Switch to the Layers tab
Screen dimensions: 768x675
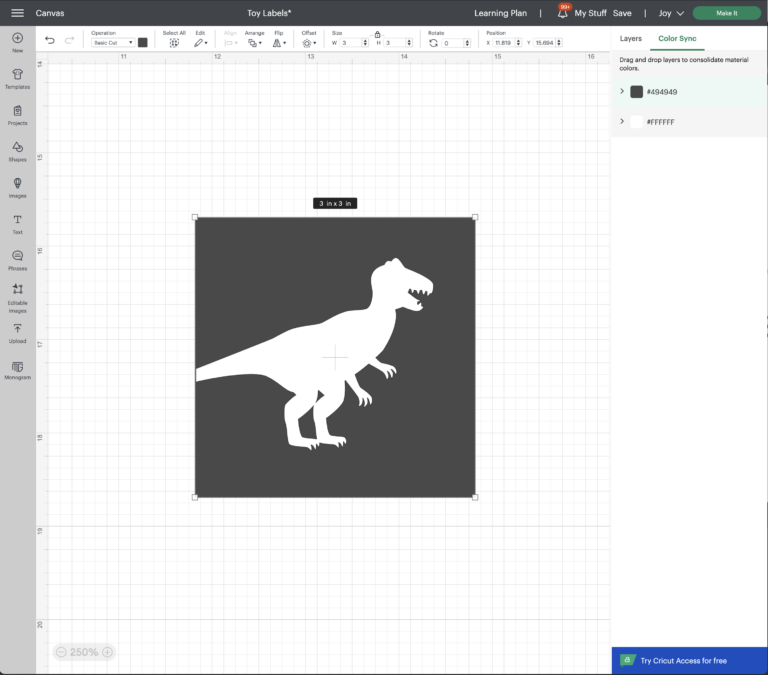pyautogui.click(x=630, y=38)
